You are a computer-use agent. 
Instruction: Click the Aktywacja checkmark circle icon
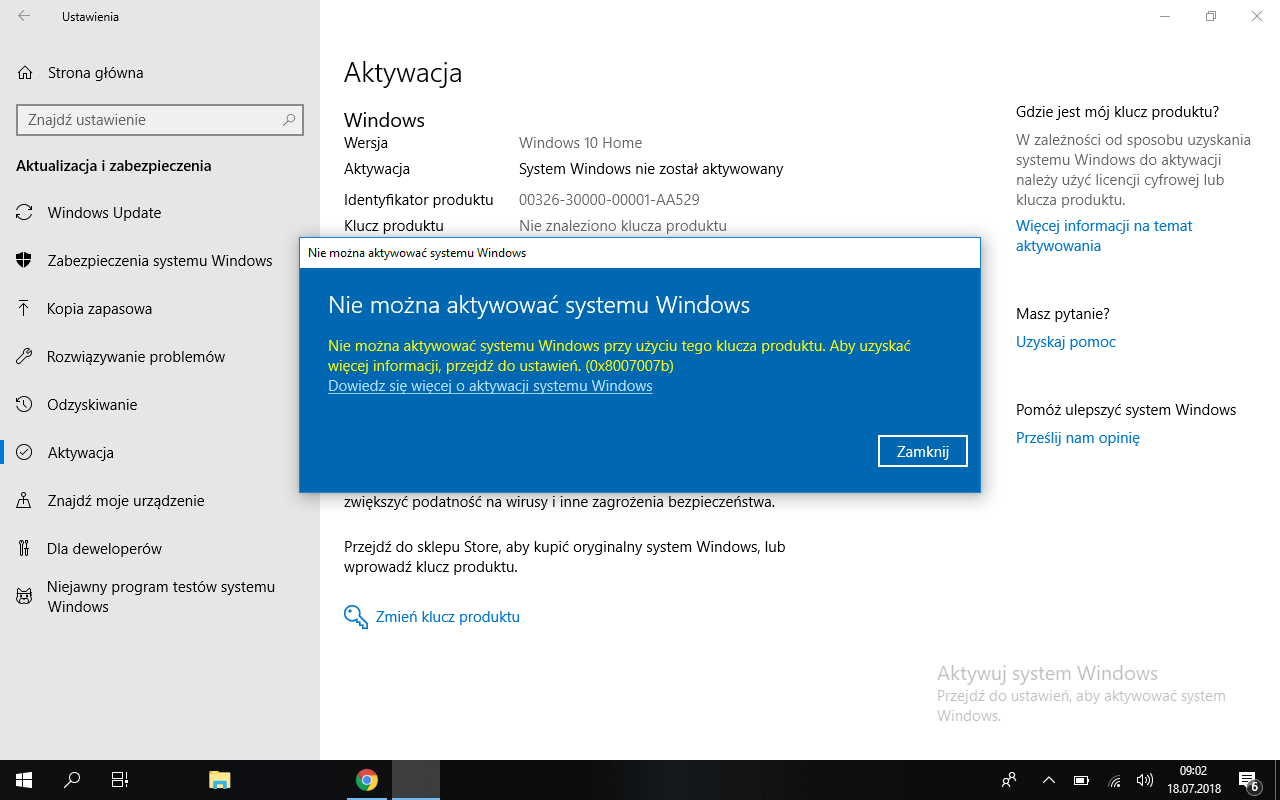(25, 452)
